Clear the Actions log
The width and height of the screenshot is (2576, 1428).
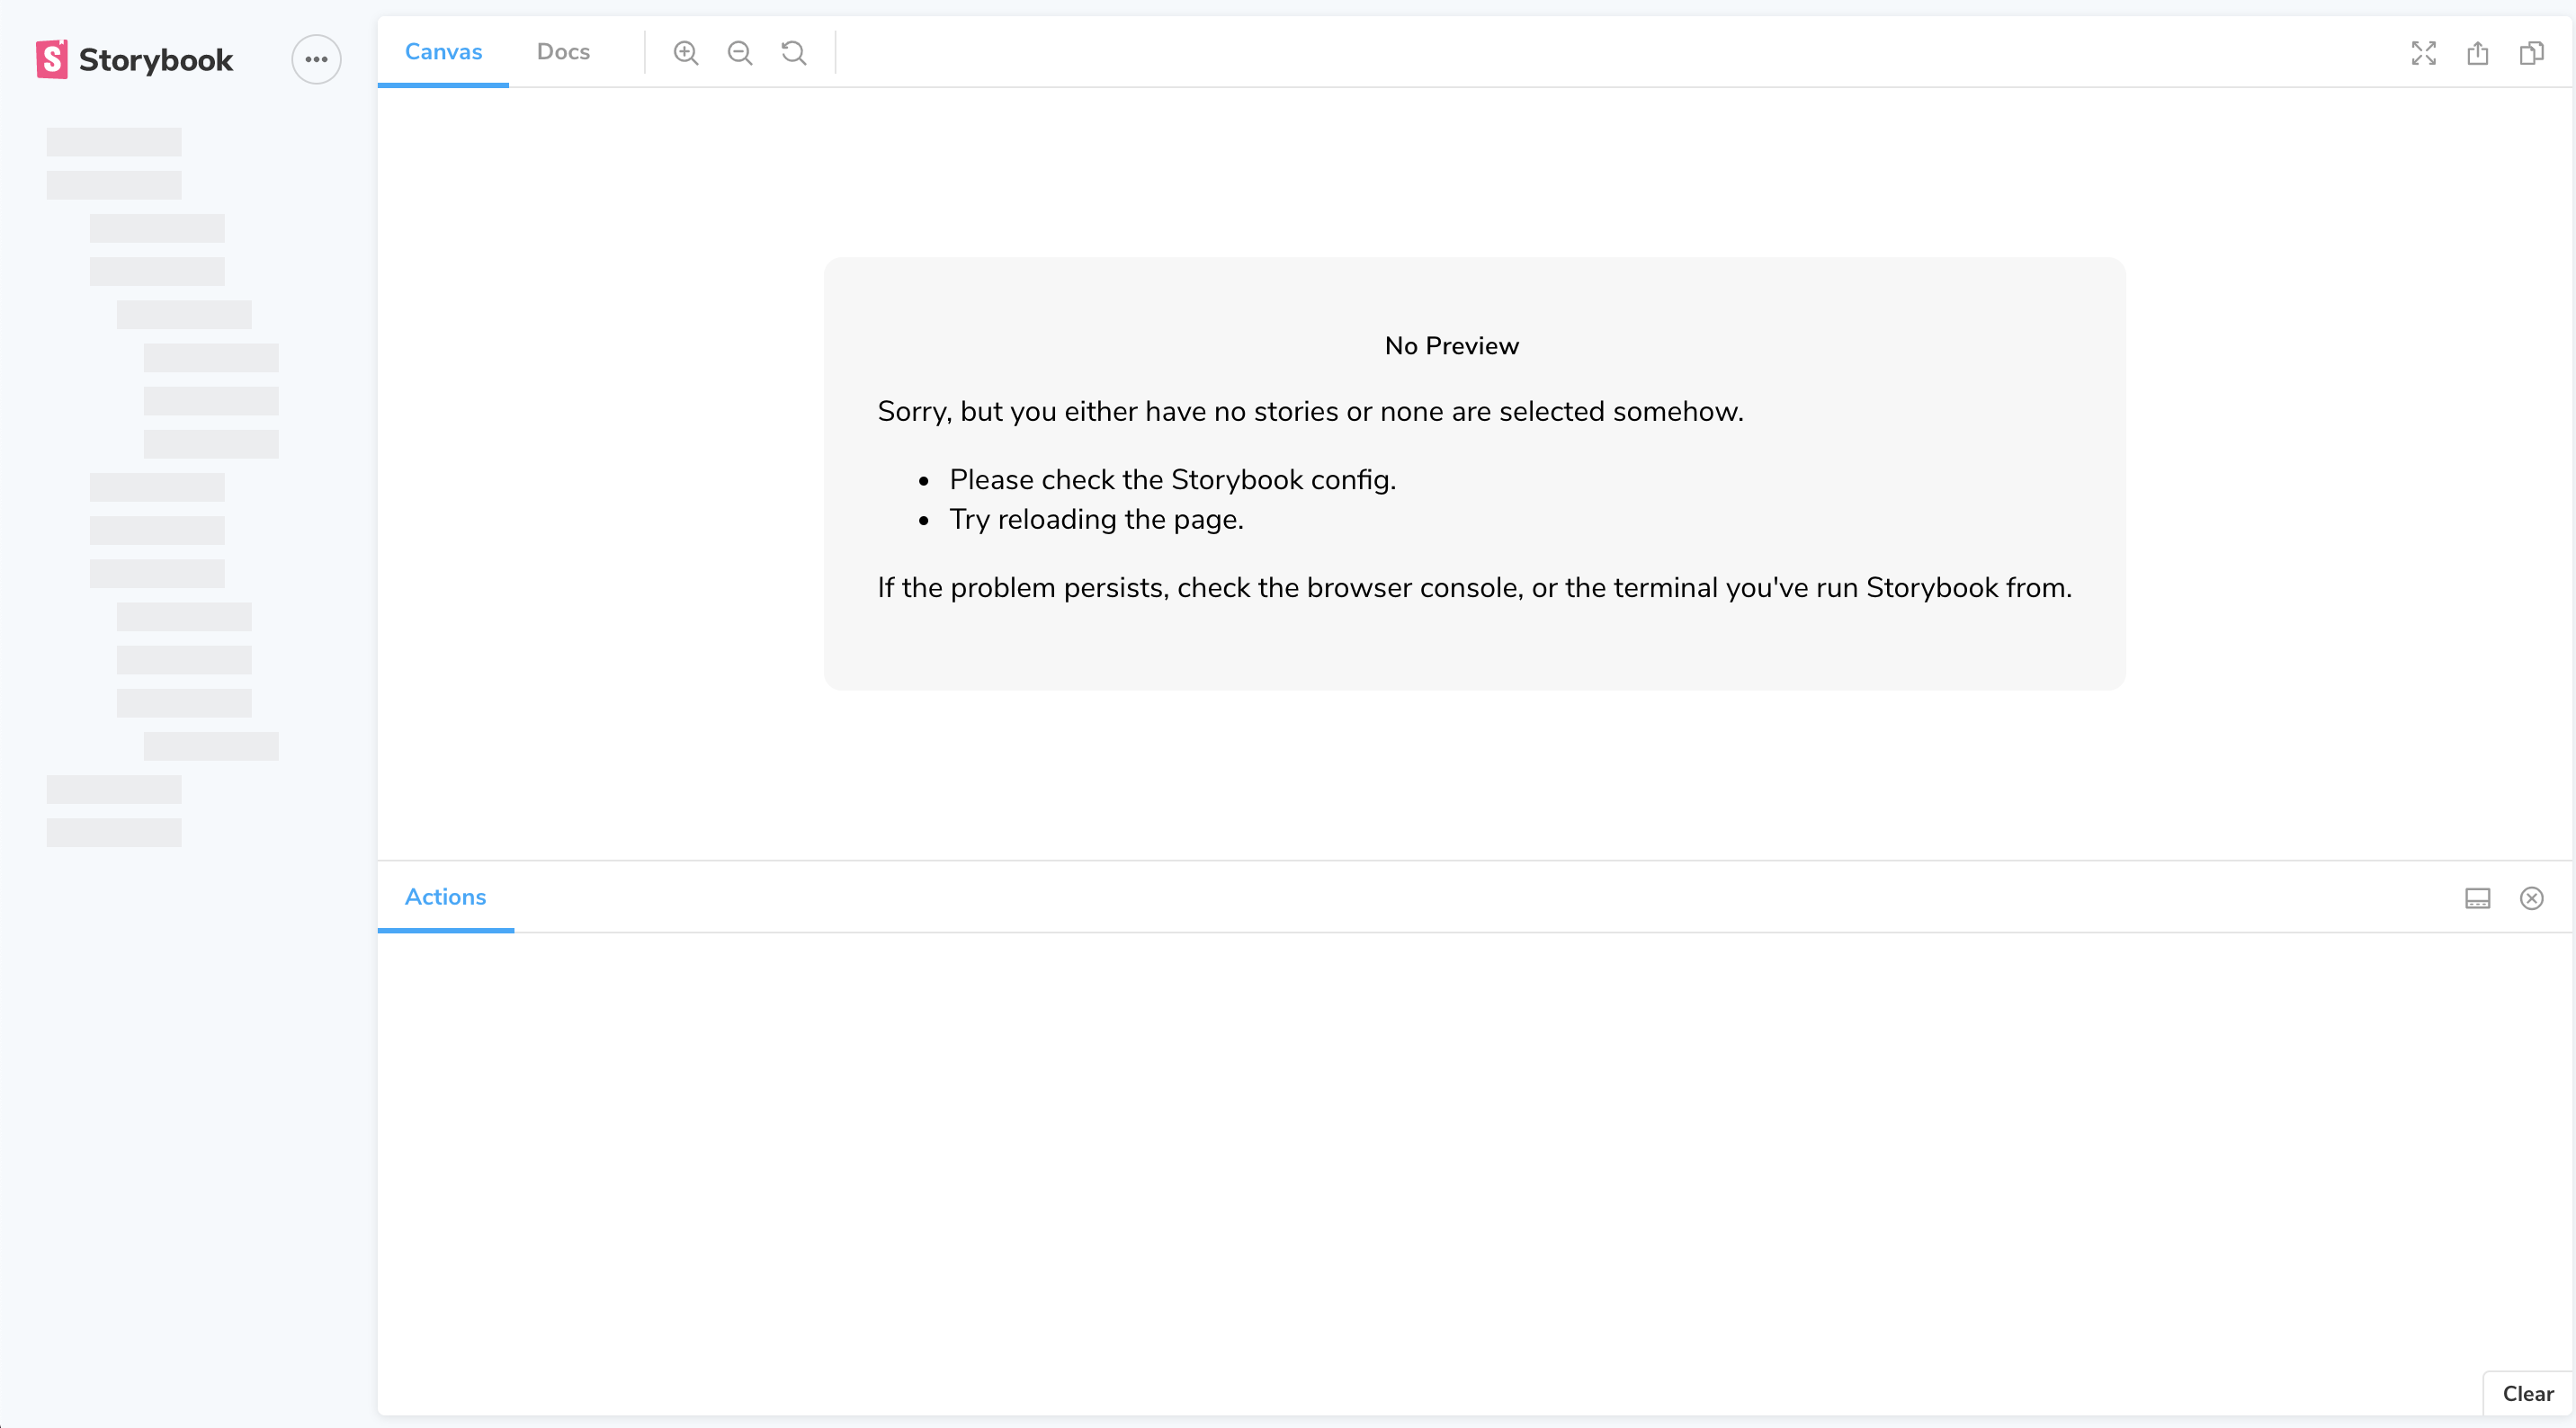coord(2527,1393)
